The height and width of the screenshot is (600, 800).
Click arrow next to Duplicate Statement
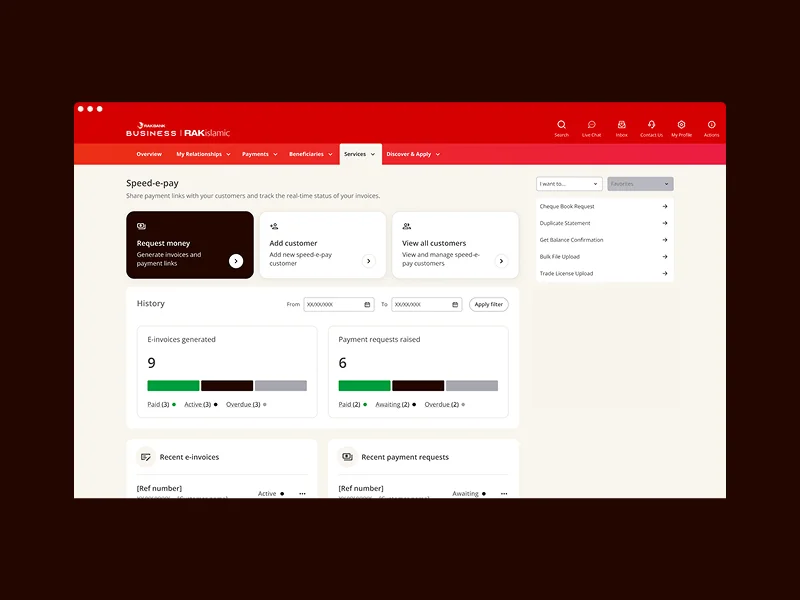665,223
